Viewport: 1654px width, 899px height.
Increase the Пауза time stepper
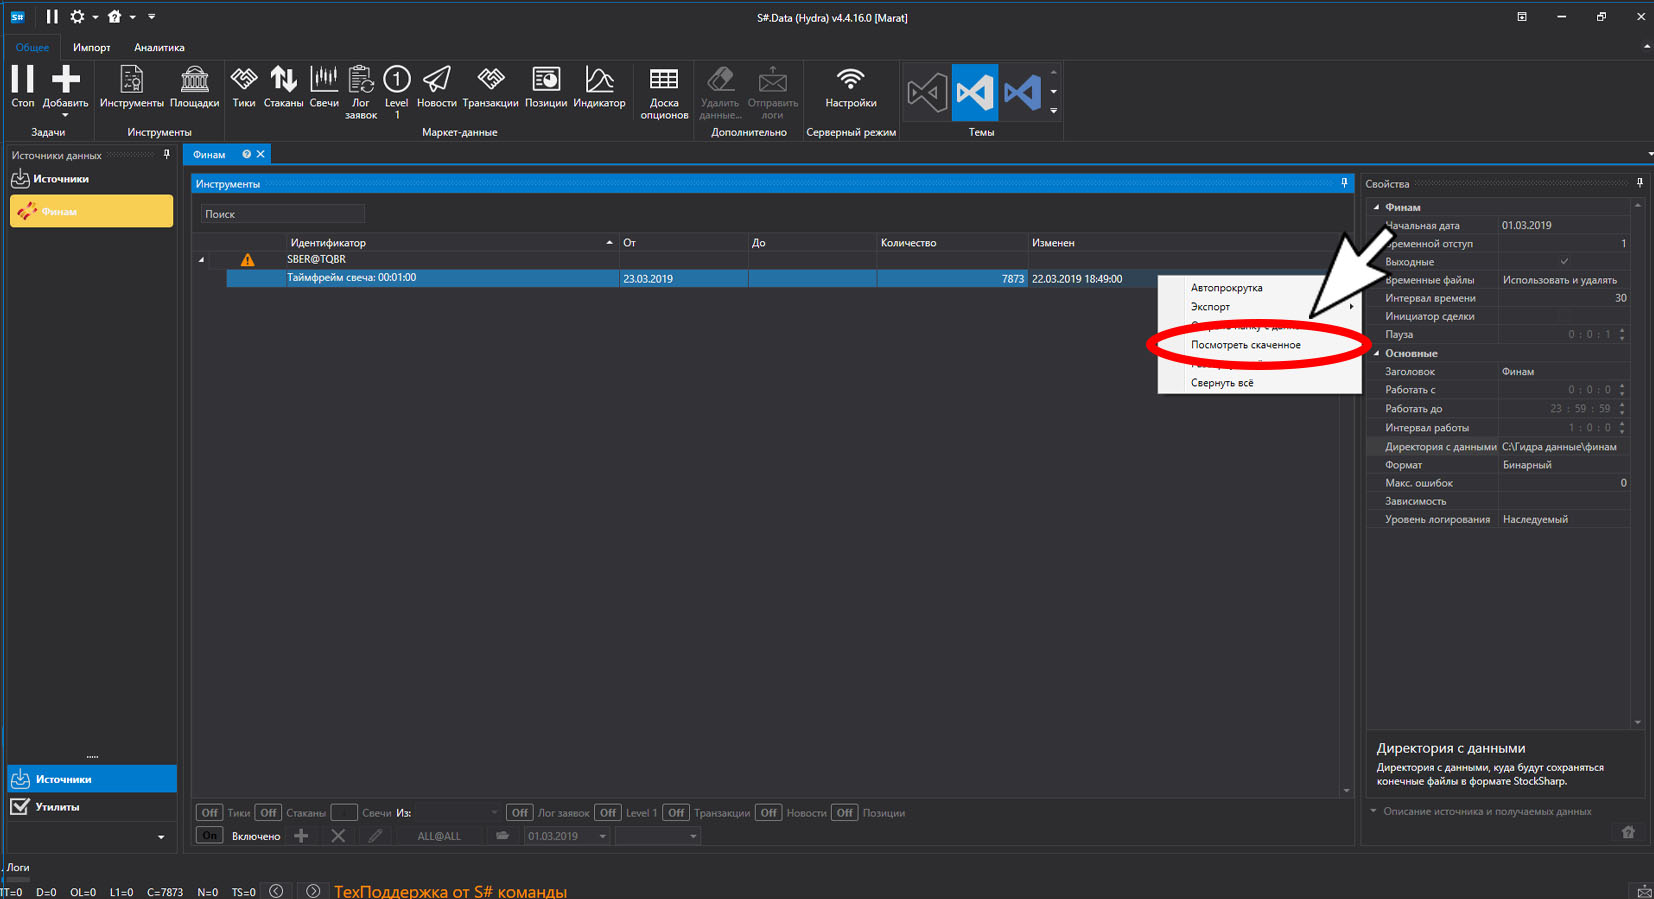coord(1622,331)
